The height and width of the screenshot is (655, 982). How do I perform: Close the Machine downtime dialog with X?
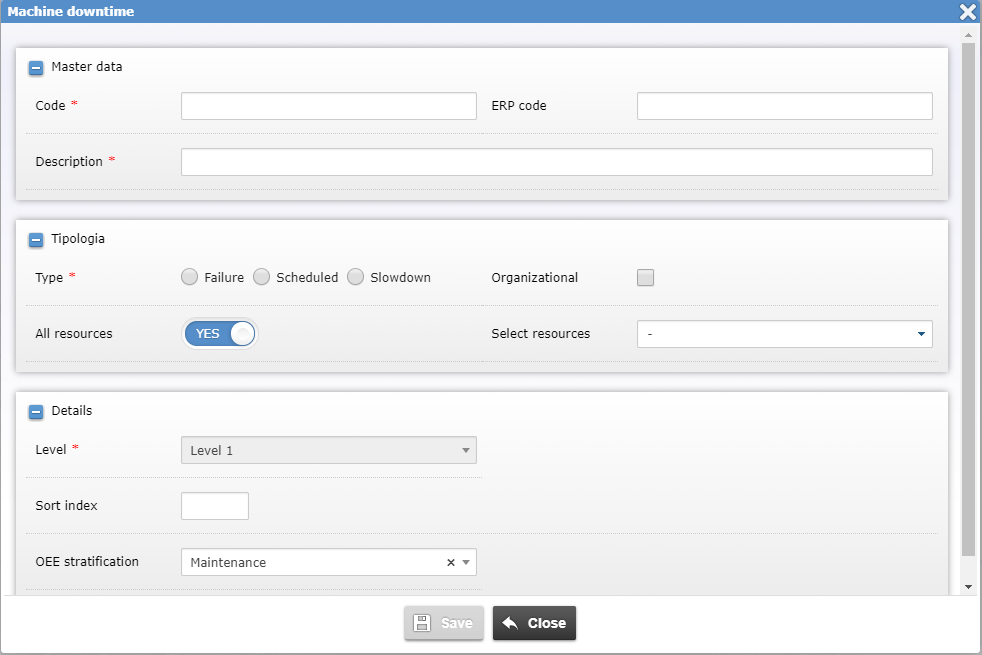click(967, 12)
